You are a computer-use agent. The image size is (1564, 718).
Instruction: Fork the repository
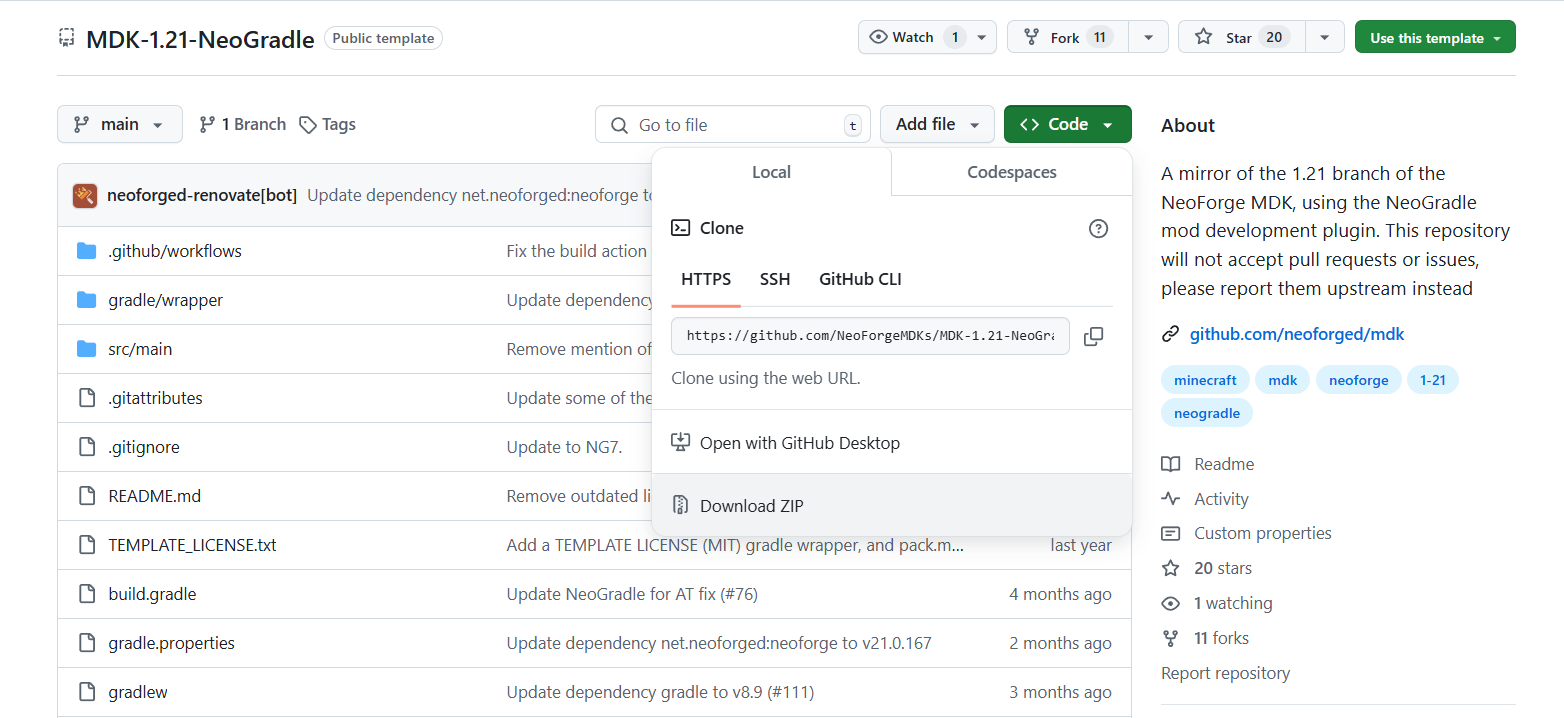[x=1066, y=38]
